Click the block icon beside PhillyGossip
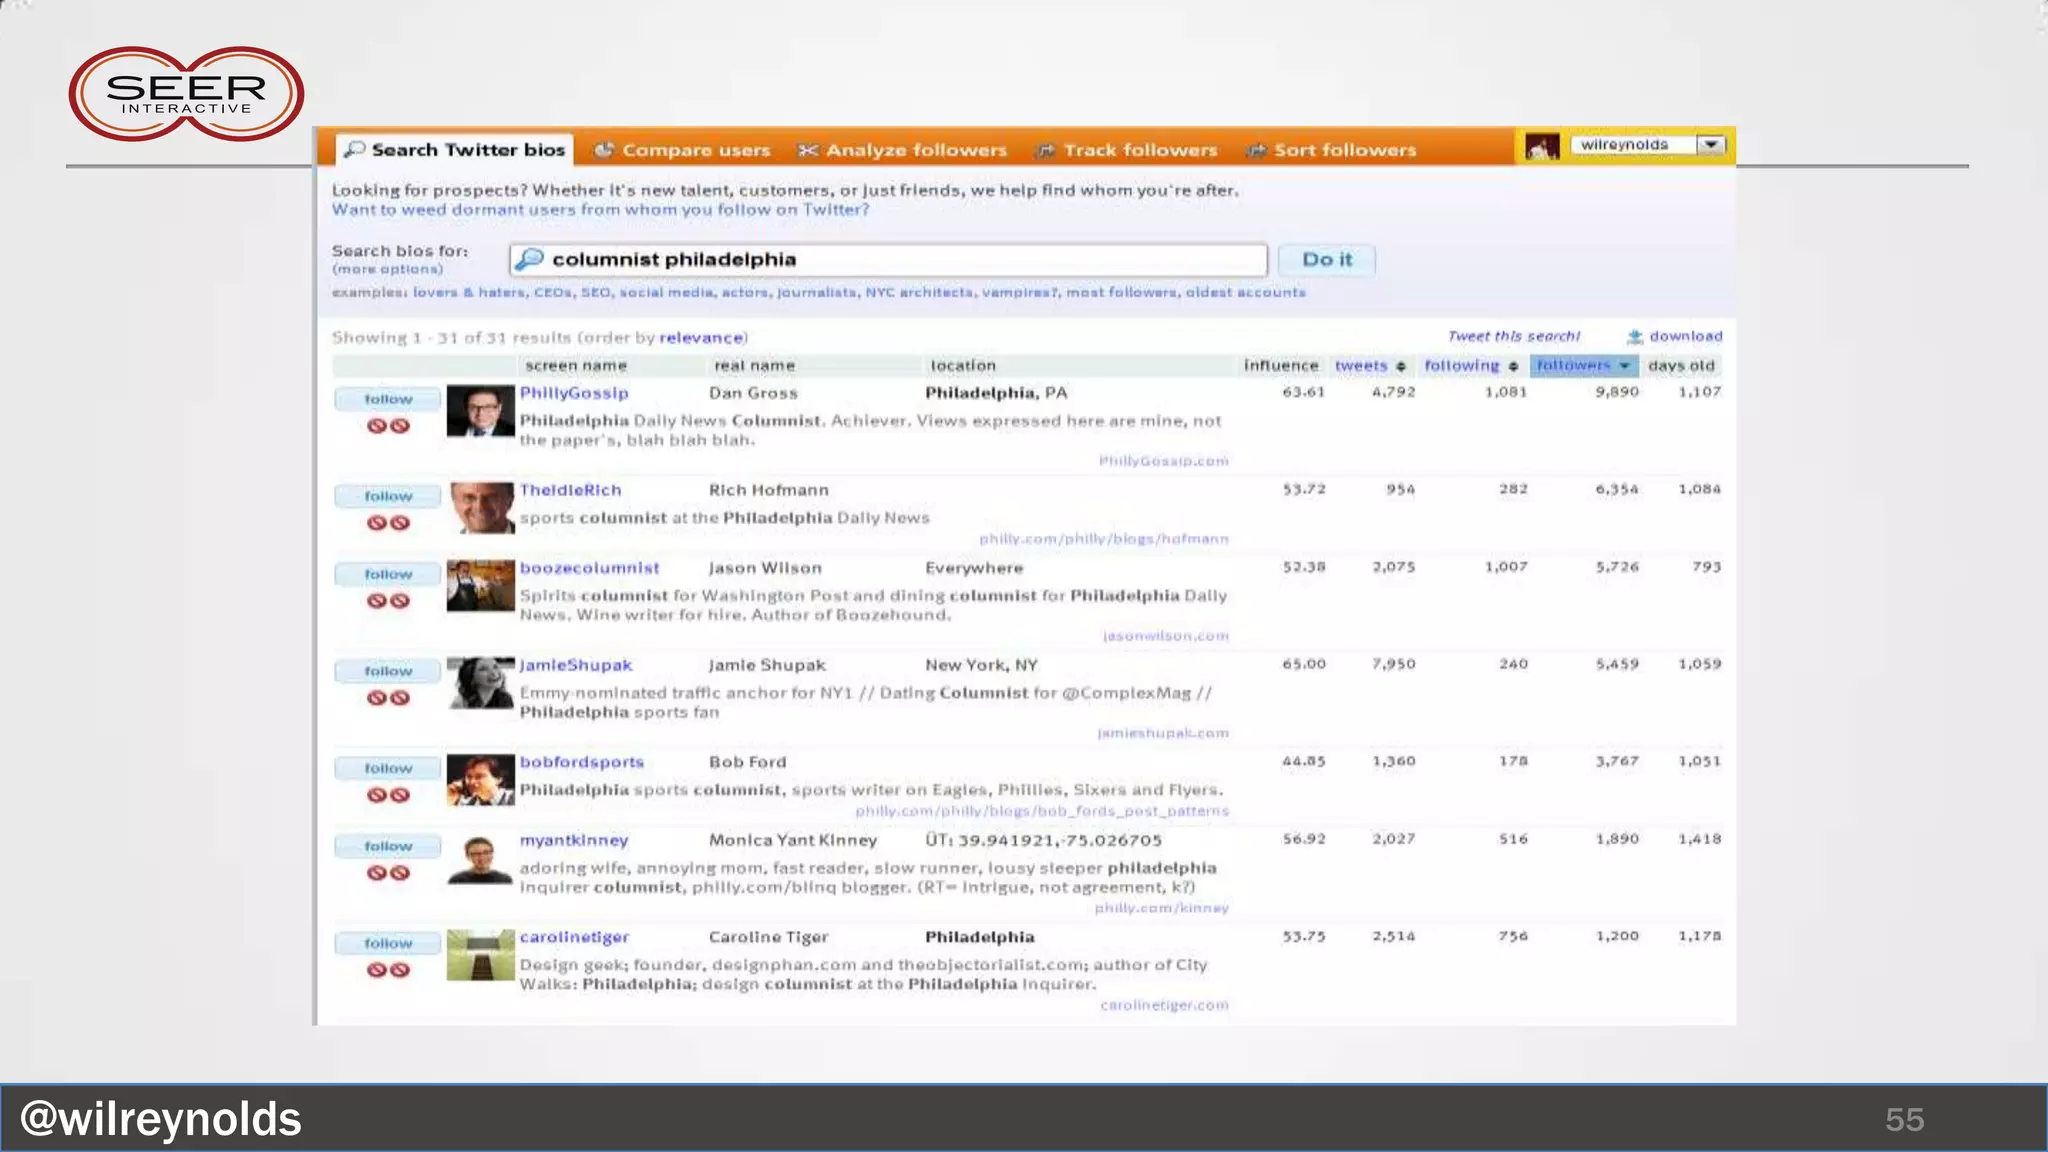 [377, 426]
